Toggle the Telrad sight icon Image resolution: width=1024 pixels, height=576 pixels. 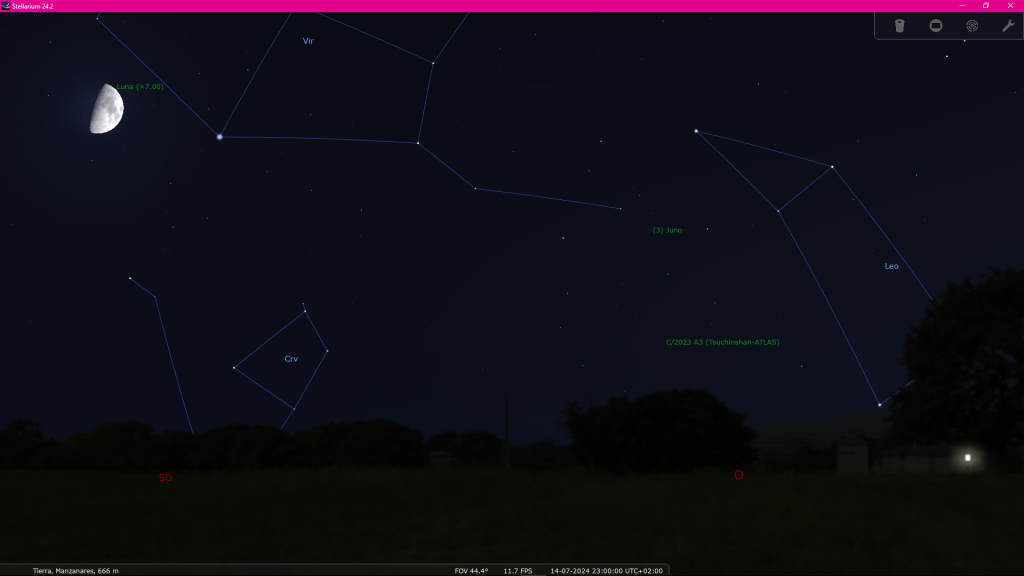pos(972,26)
